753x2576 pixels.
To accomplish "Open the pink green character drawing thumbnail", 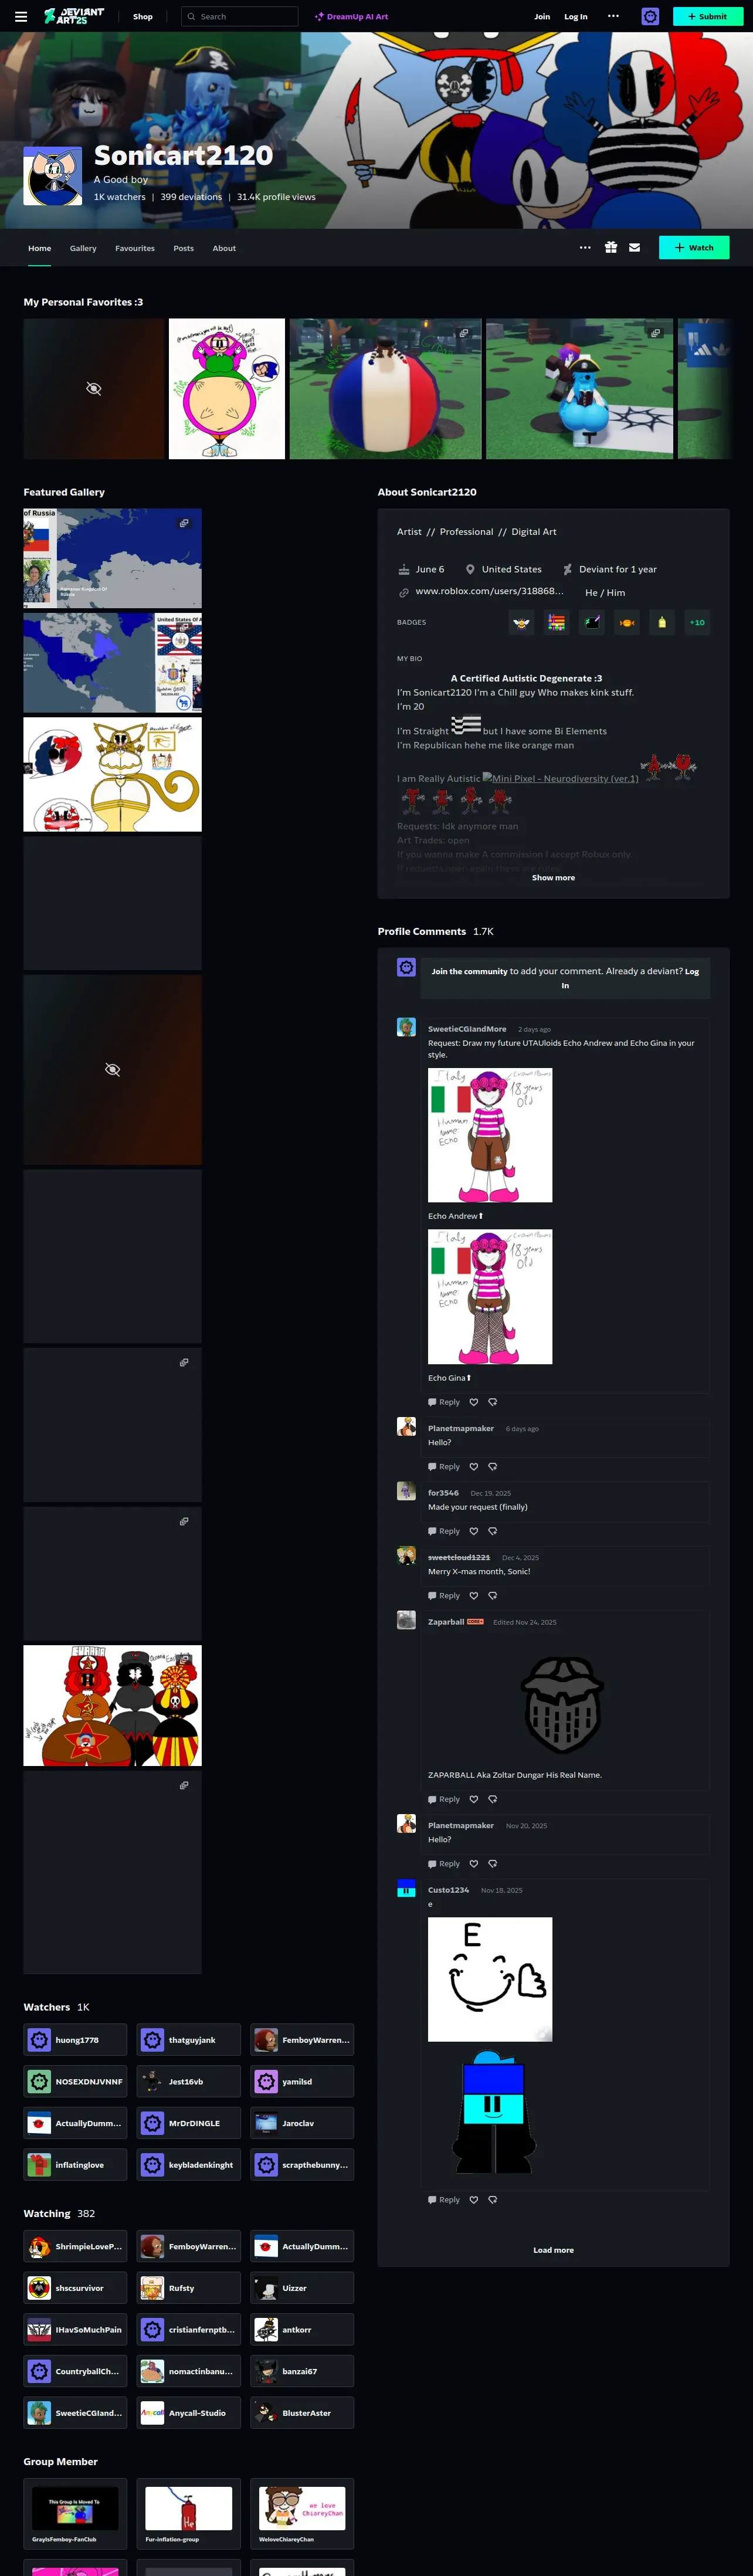I will [x=227, y=389].
